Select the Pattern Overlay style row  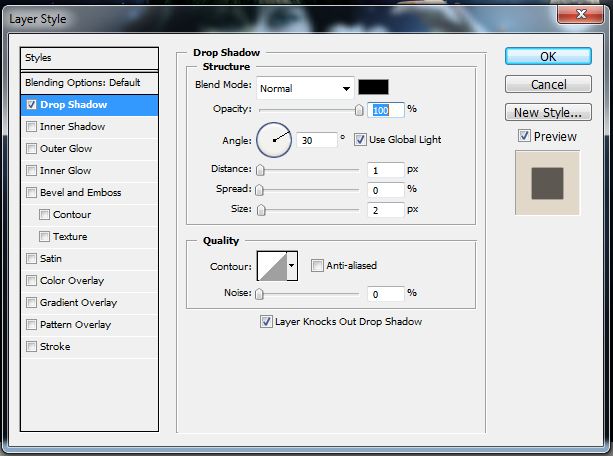click(x=90, y=325)
